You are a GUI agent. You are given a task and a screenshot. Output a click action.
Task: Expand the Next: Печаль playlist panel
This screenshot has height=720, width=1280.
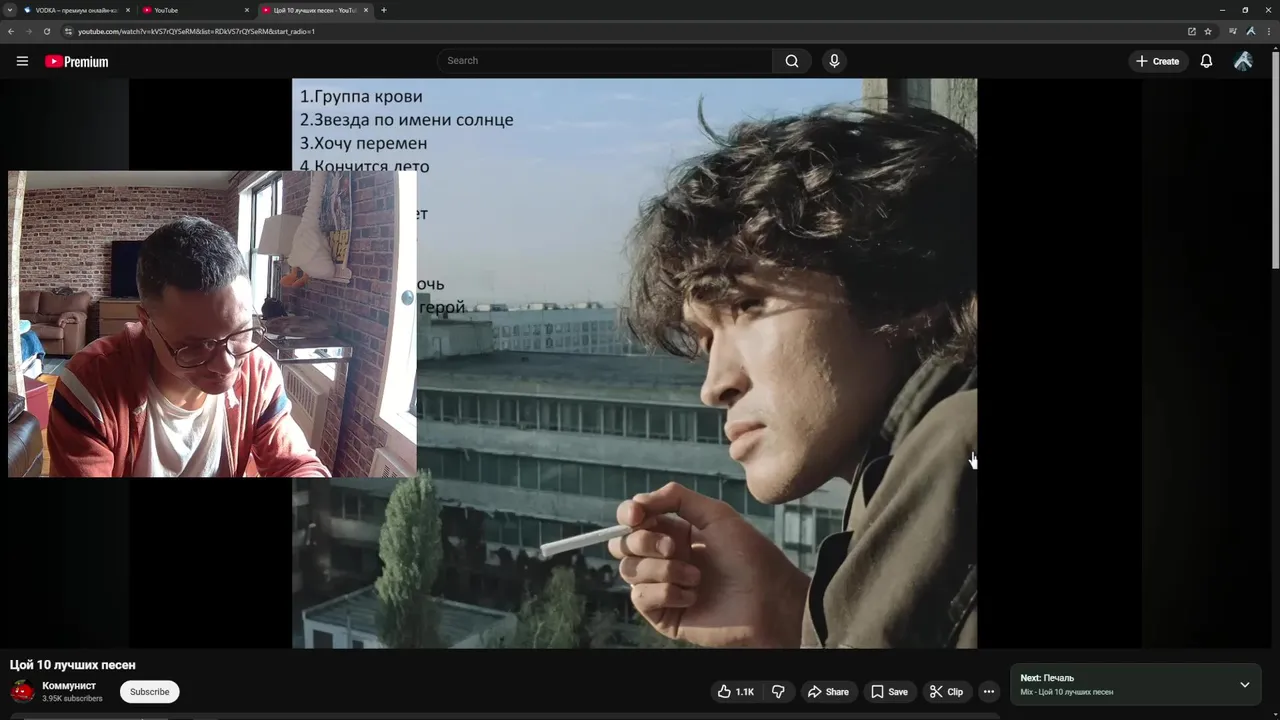click(1245, 685)
